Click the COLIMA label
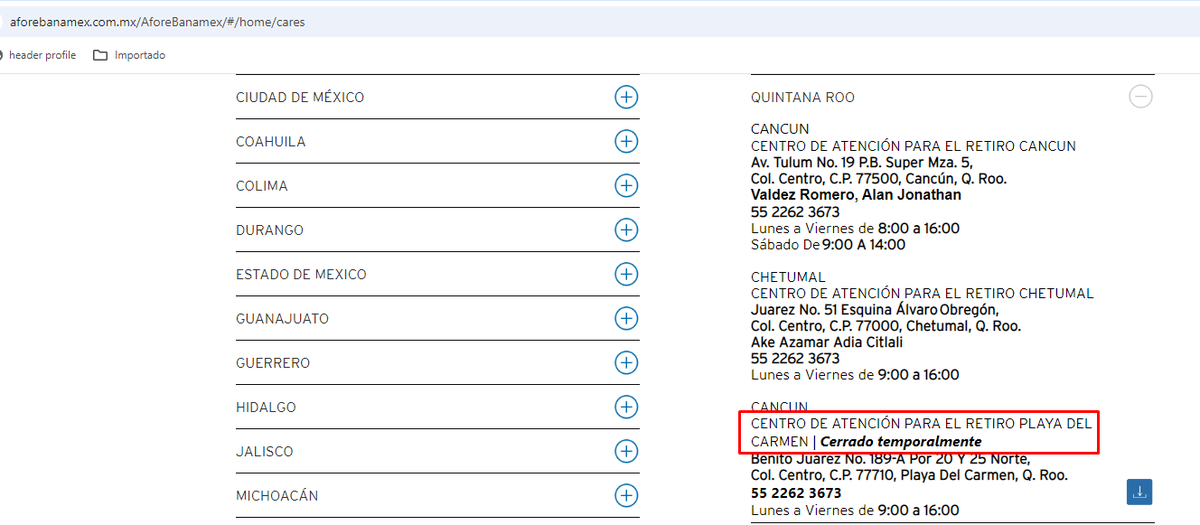 (x=262, y=186)
